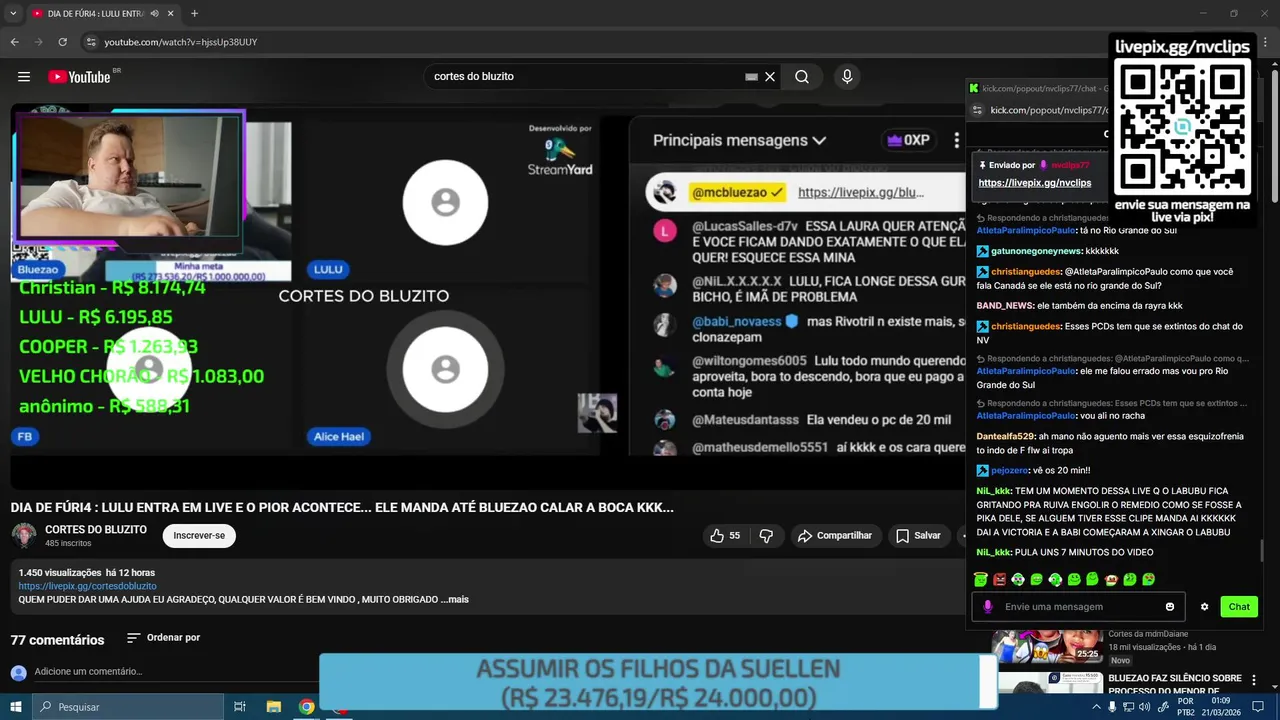Open Kick chat settings gear
1280x720 pixels.
coord(1205,607)
